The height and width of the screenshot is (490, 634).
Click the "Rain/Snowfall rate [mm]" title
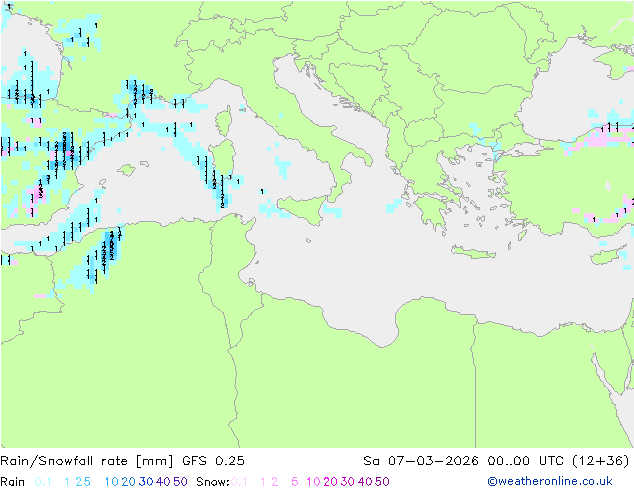[87, 461]
